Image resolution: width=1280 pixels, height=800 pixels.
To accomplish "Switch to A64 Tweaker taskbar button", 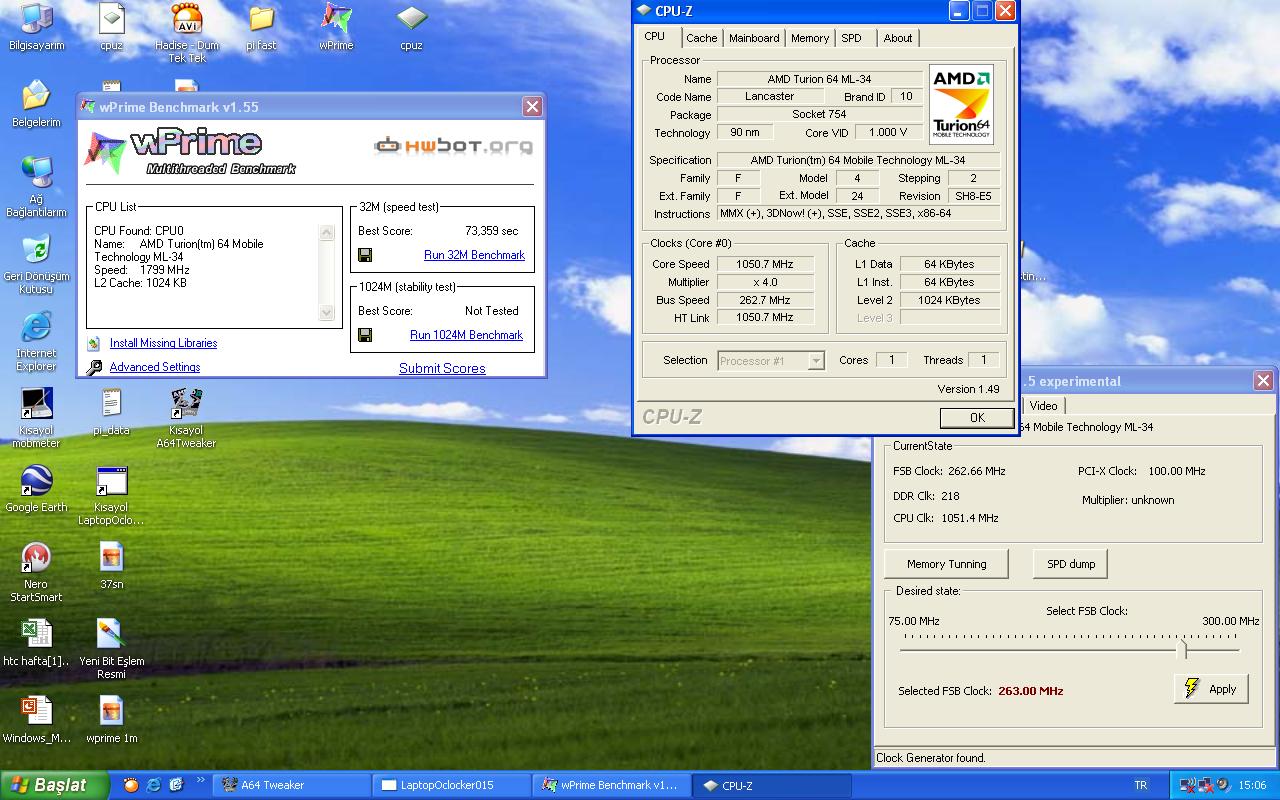I will pos(291,785).
